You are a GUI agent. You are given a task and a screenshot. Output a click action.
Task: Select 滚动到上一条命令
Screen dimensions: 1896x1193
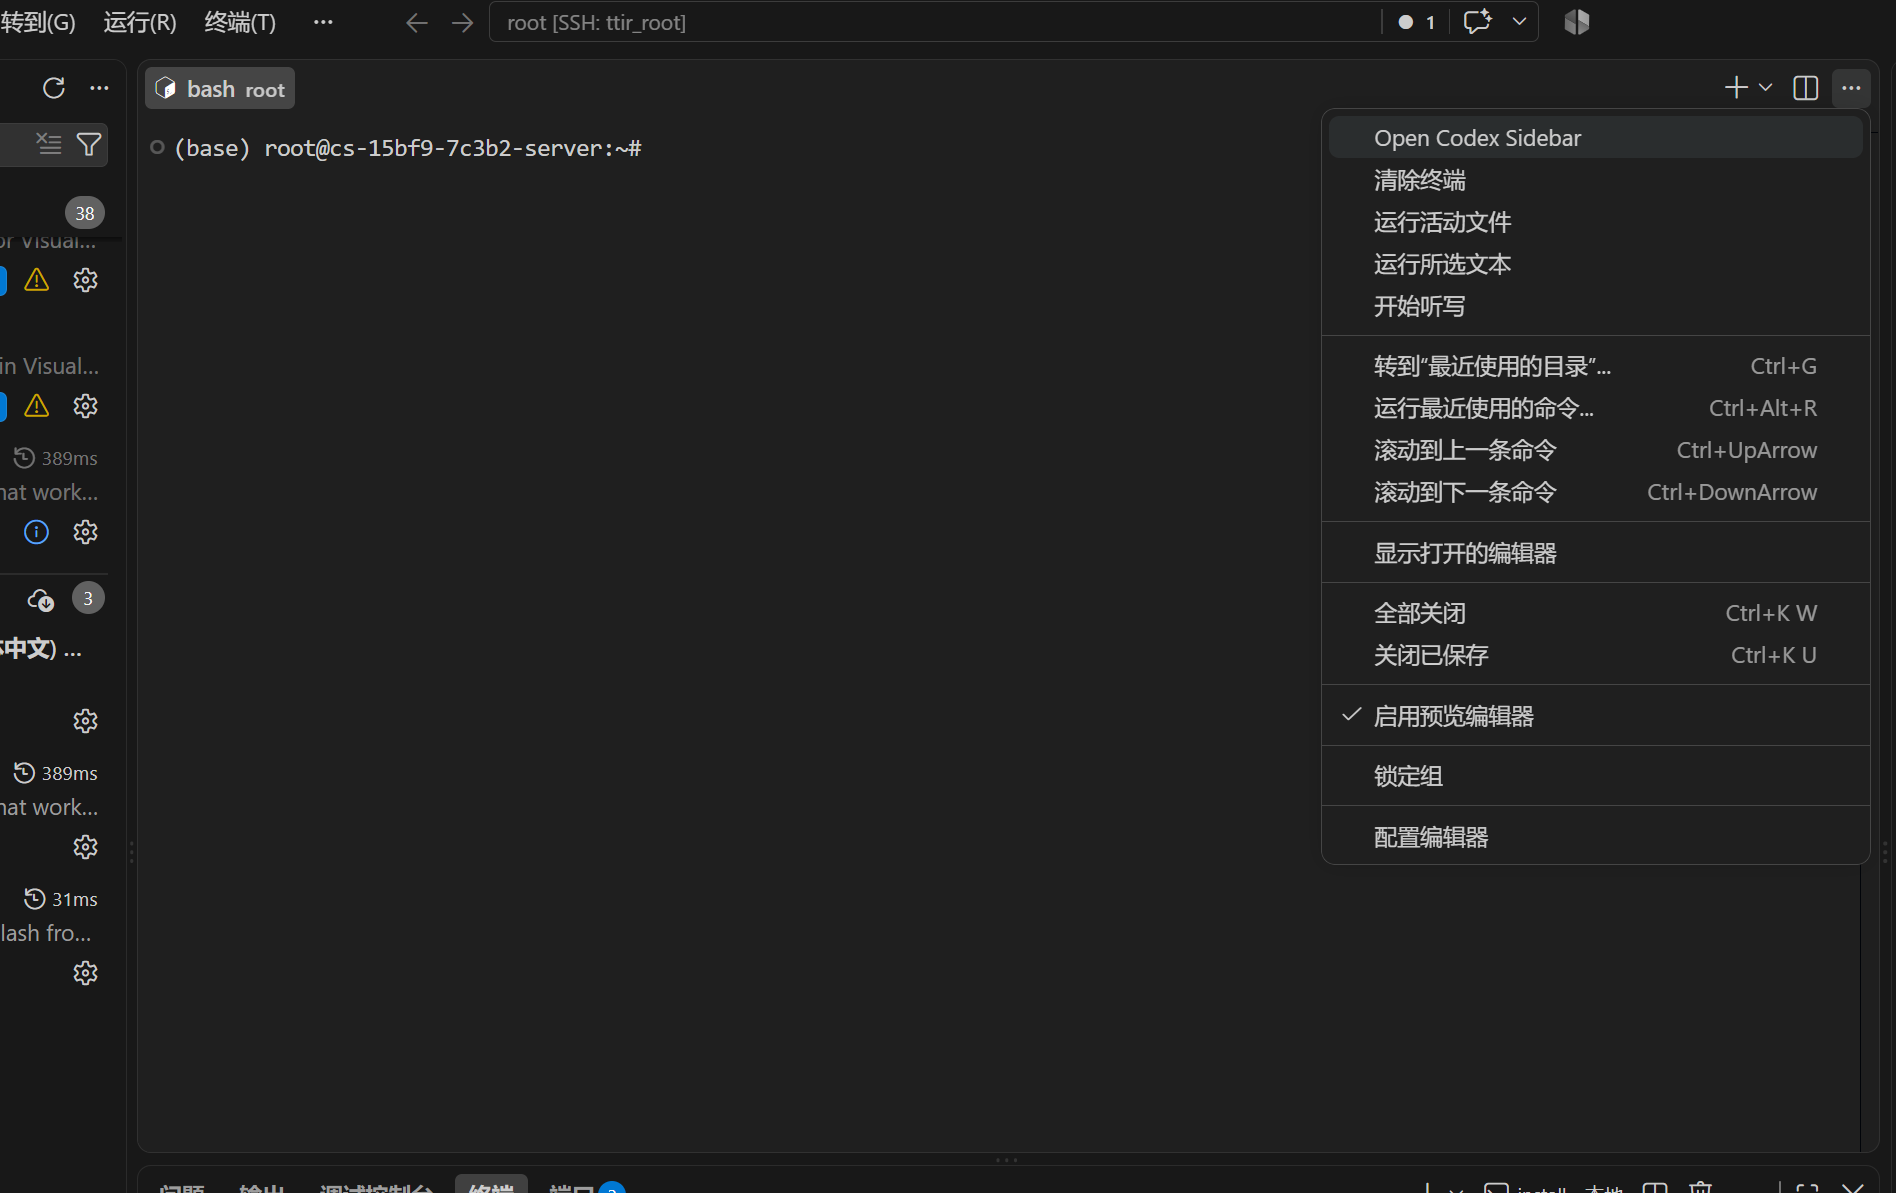(x=1595, y=450)
